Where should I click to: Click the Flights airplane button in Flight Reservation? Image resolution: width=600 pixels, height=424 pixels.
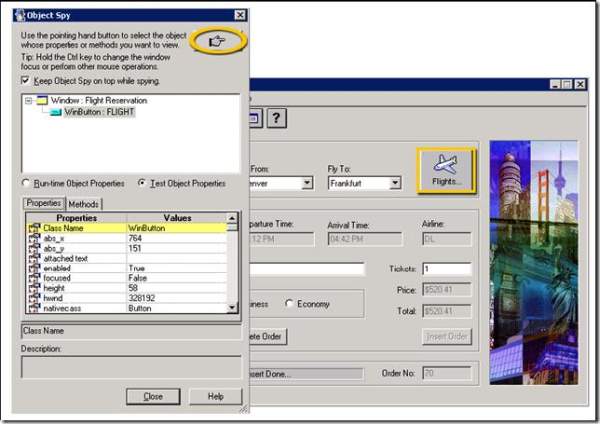pos(446,170)
